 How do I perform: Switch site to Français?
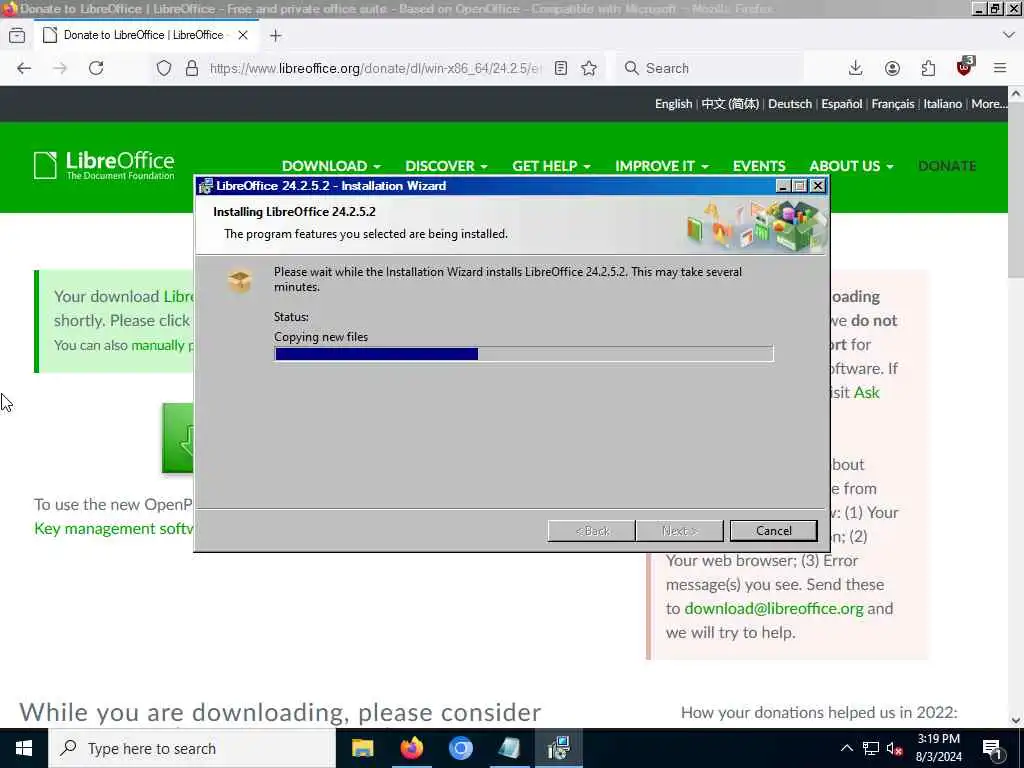coord(893,104)
